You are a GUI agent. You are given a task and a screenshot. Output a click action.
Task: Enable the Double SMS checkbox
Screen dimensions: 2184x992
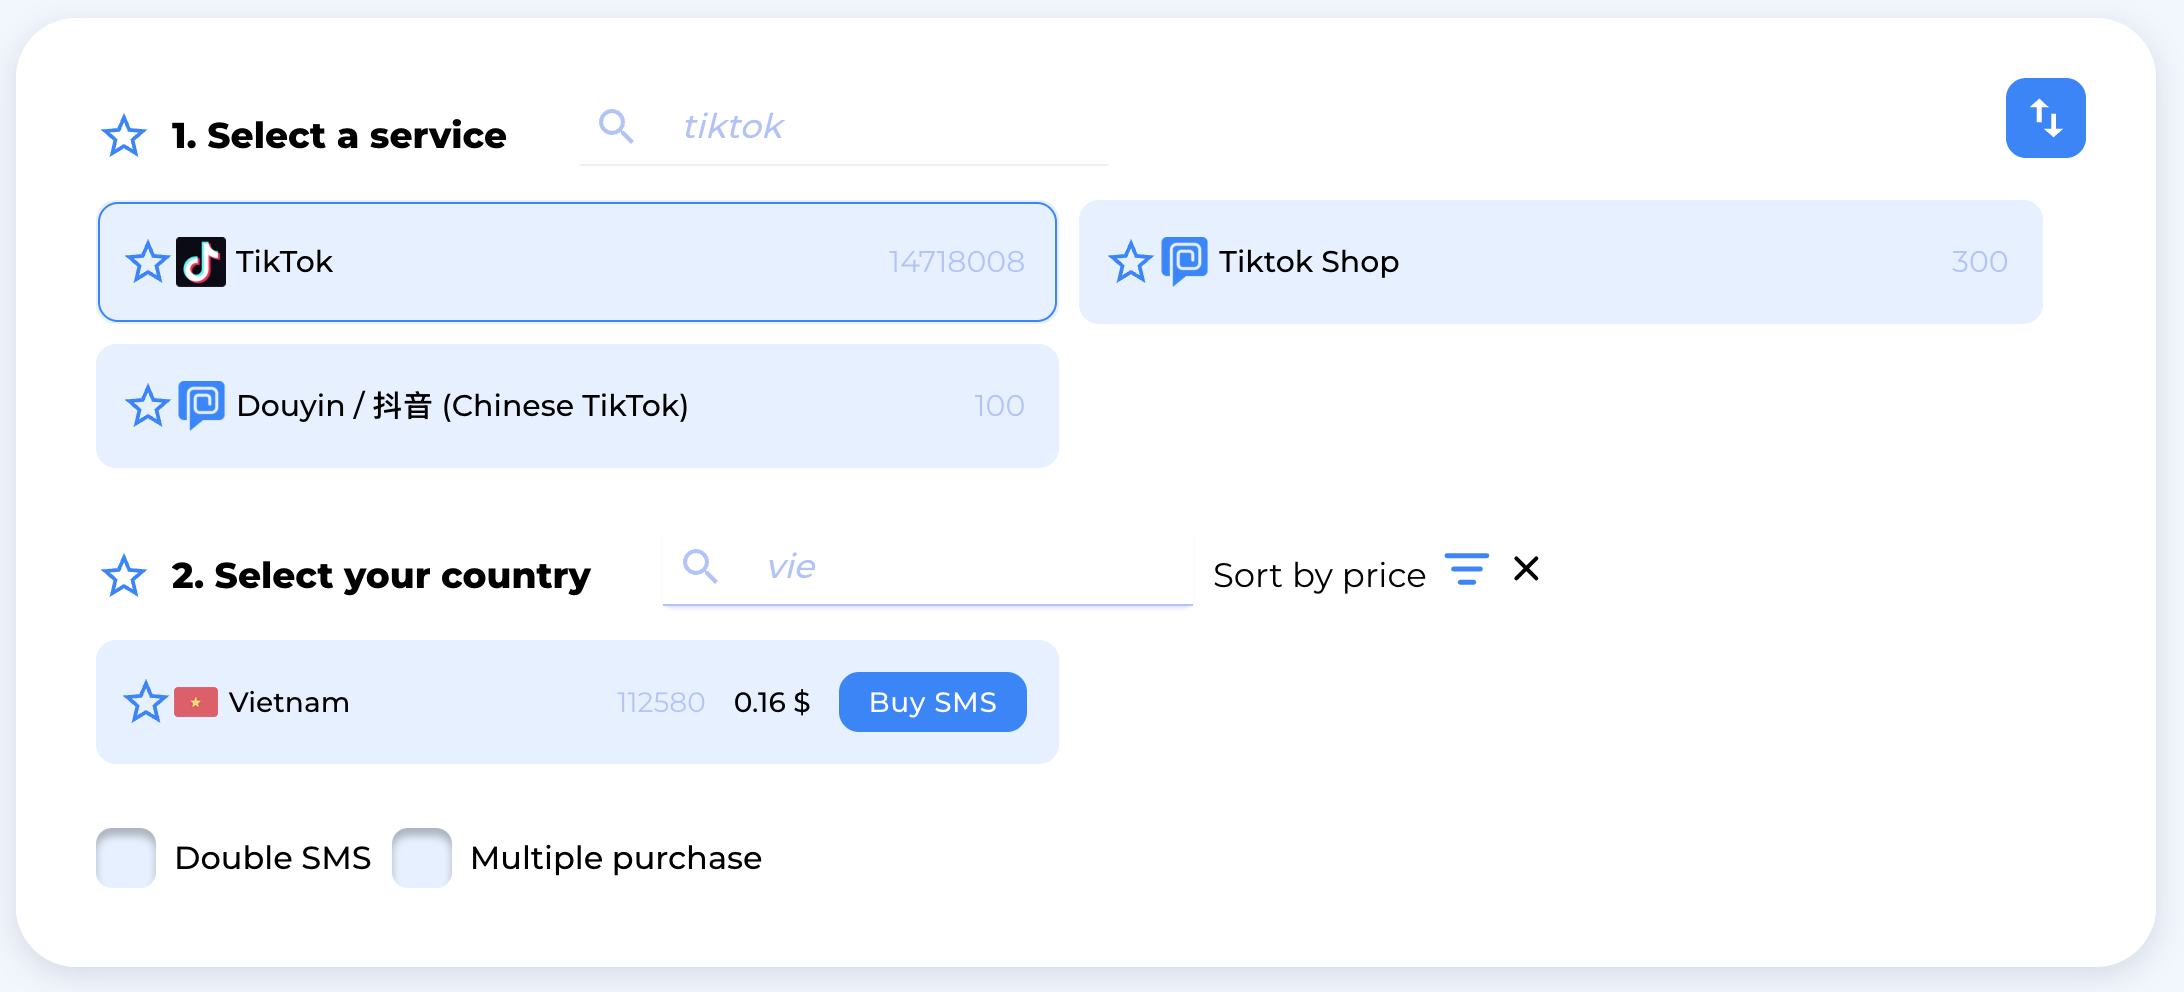point(126,858)
